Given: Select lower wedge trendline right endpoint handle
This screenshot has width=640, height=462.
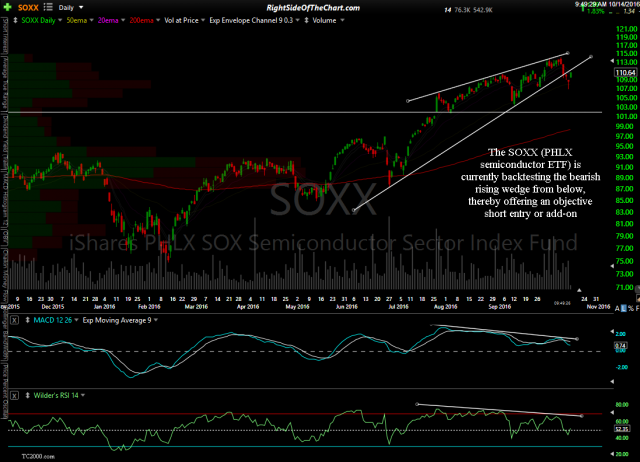Looking at the screenshot, I should (x=591, y=57).
